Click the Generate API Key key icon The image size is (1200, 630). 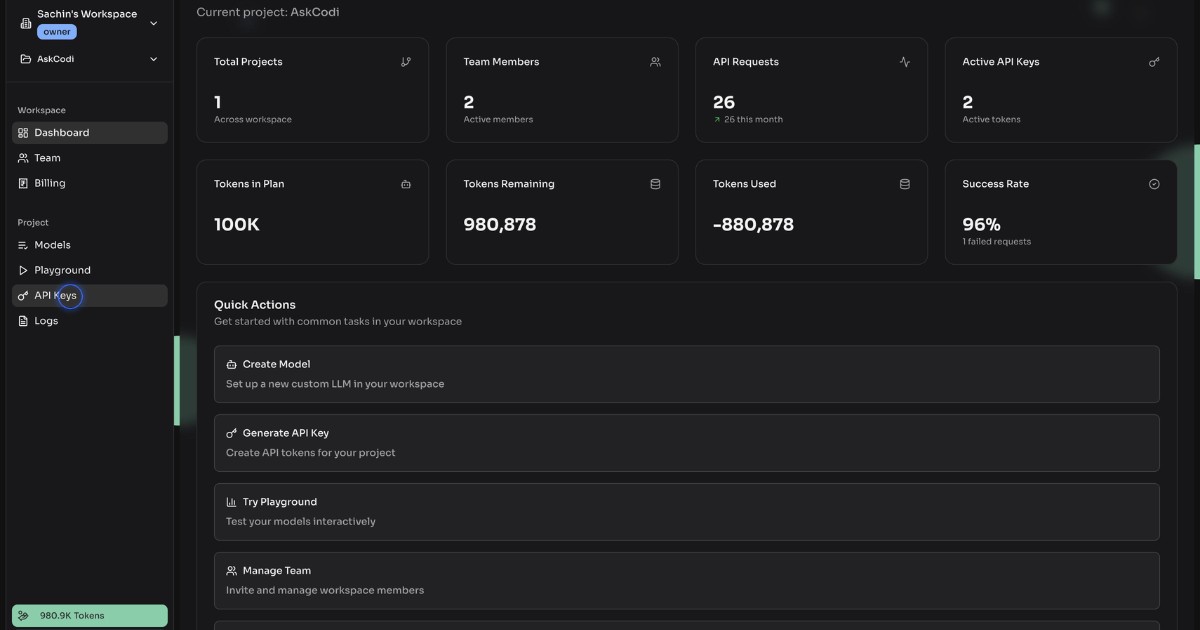[232, 434]
